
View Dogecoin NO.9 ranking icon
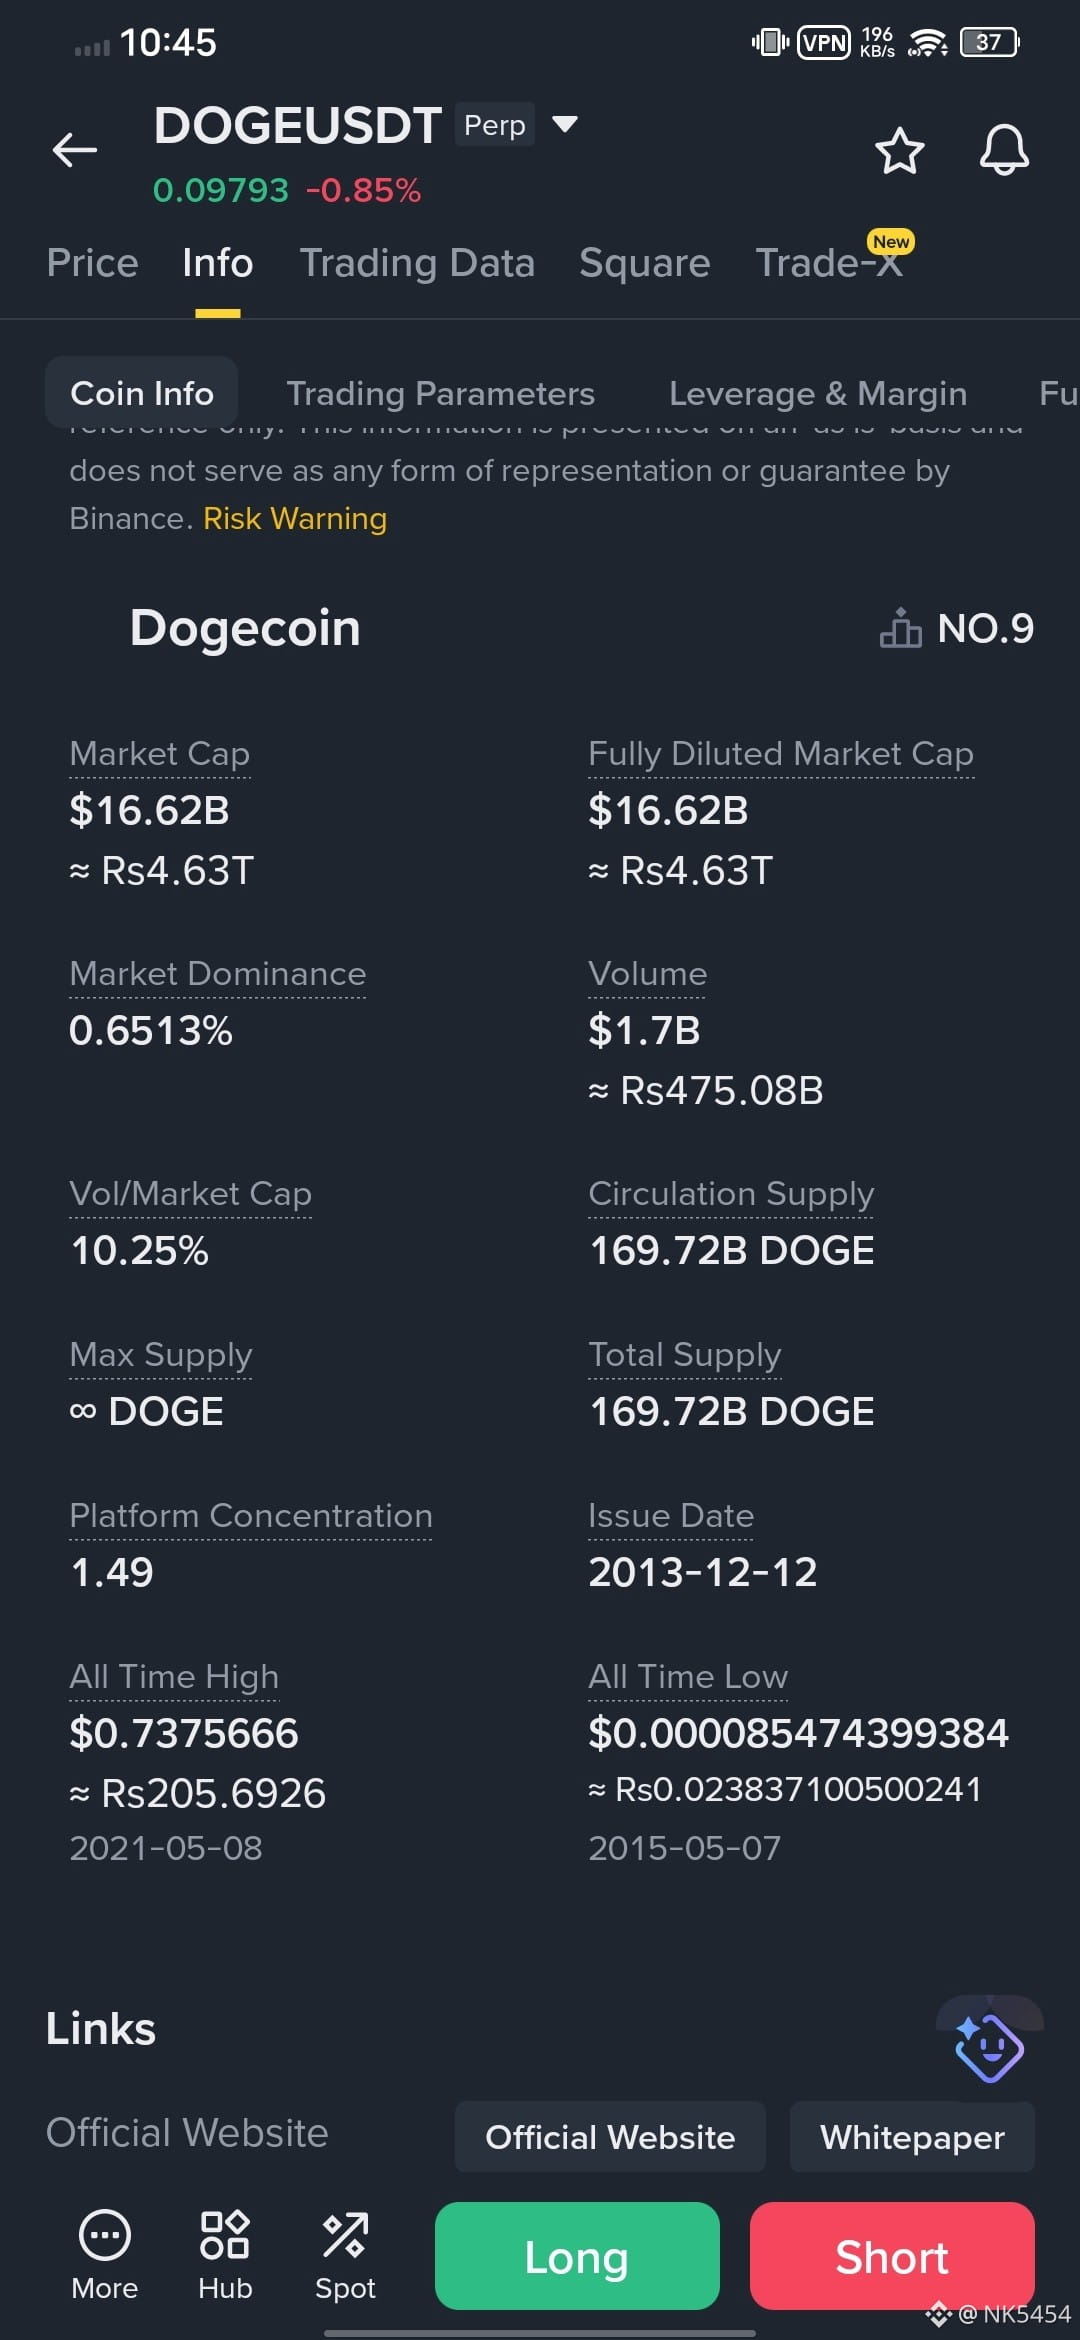[900, 628]
